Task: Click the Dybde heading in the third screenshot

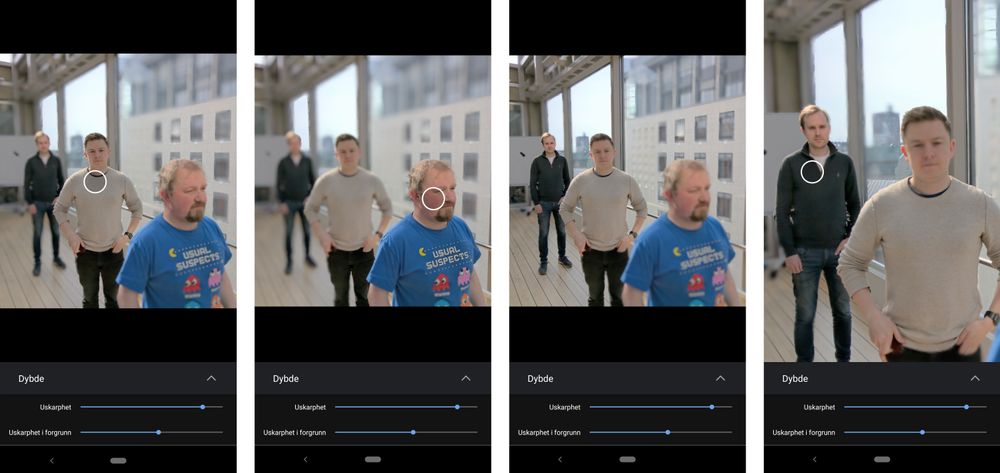Action: point(540,379)
